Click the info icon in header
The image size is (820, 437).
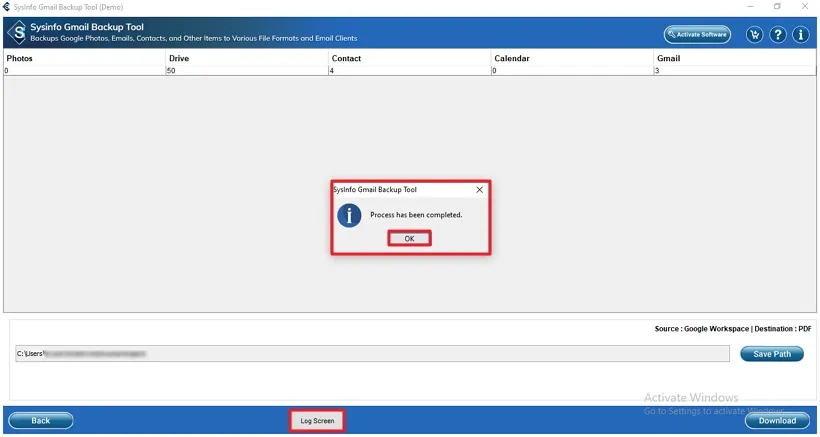click(801, 35)
